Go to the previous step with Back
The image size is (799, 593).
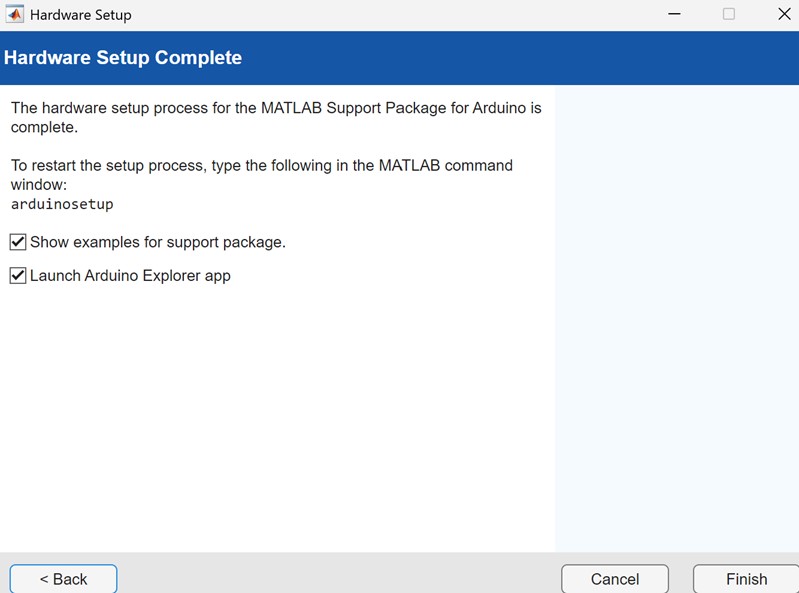63,579
